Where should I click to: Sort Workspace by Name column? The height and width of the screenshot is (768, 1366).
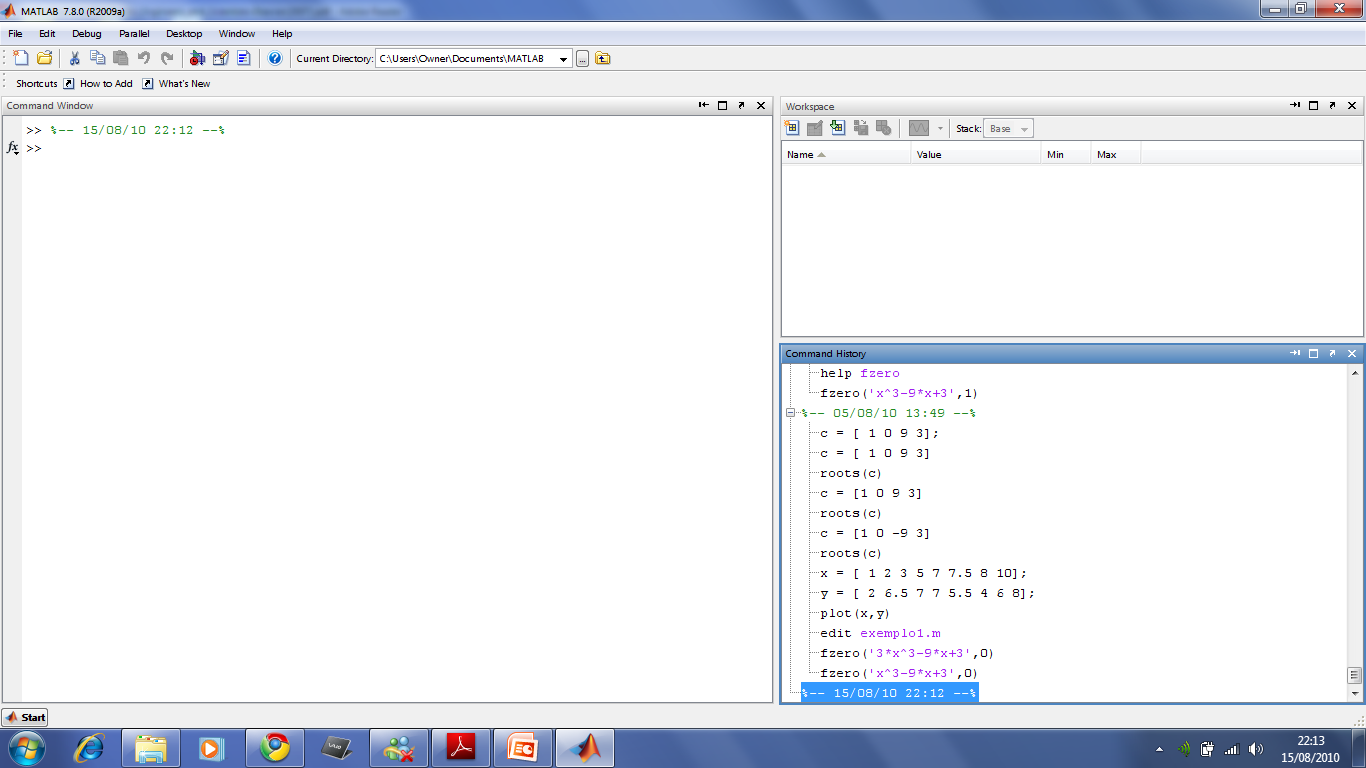point(846,155)
